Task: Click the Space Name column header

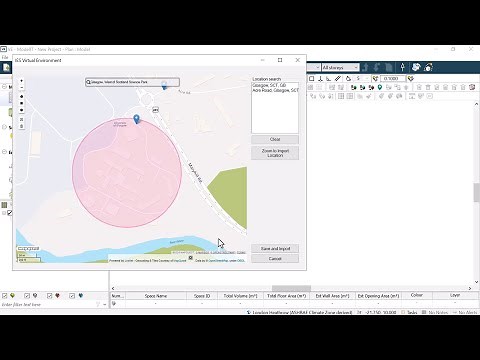Action: click(x=156, y=296)
